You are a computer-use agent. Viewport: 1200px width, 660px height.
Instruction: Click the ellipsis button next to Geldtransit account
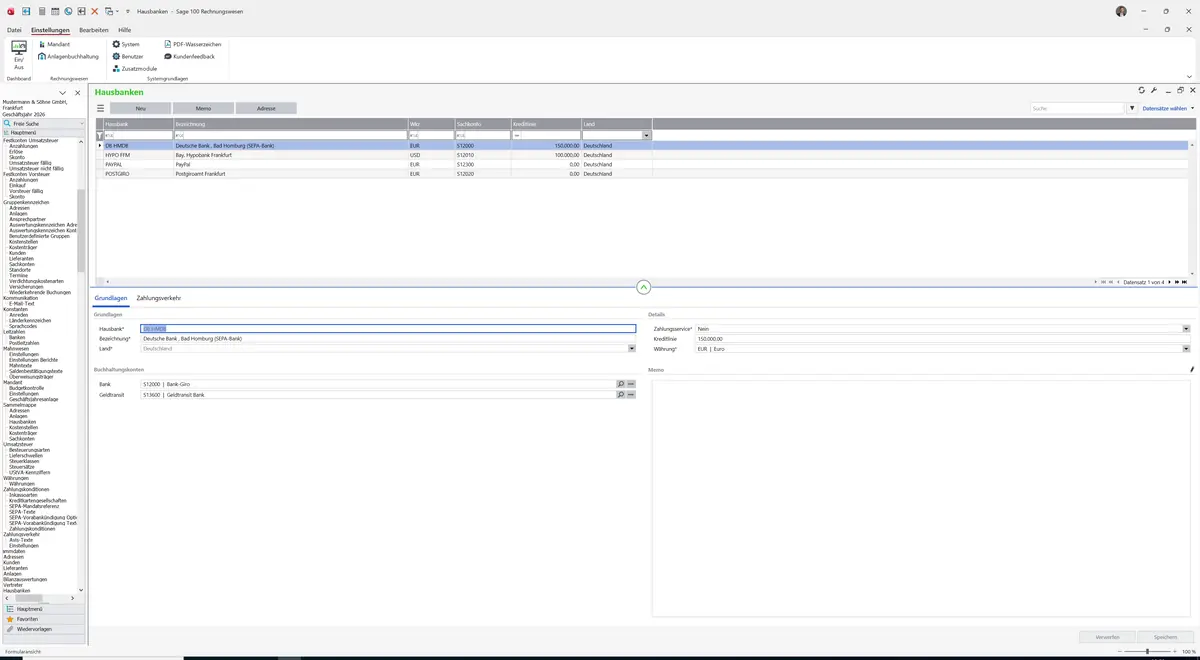[x=632, y=395]
